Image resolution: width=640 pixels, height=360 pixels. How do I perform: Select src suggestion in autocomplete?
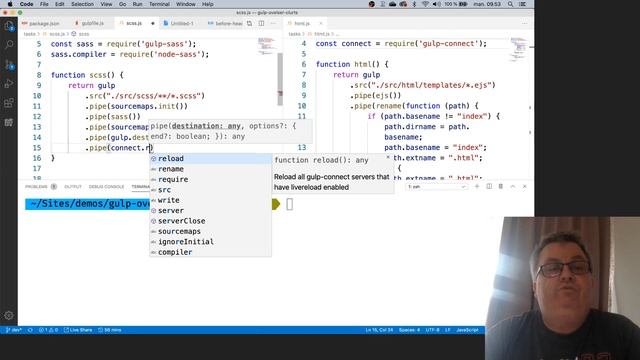(210, 190)
